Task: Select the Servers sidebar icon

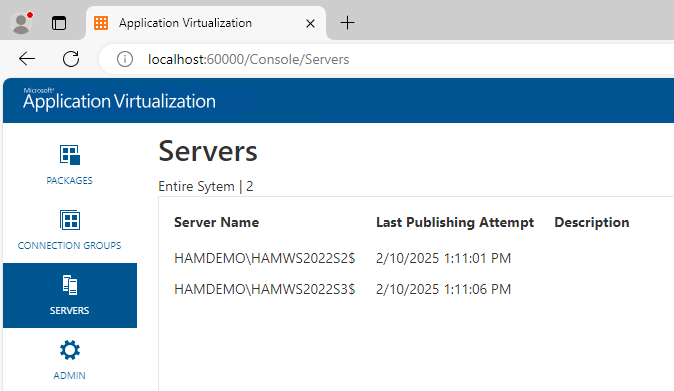Action: pyautogui.click(x=70, y=285)
